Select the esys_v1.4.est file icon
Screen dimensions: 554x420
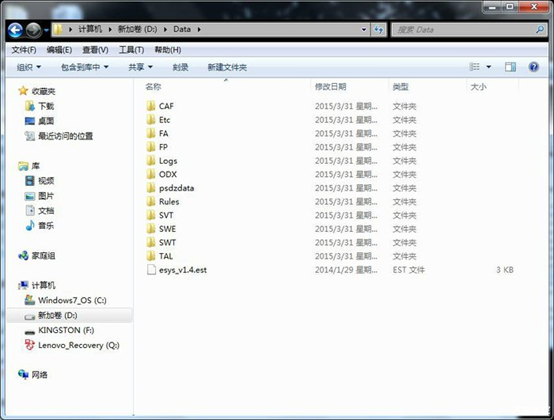coord(151,270)
